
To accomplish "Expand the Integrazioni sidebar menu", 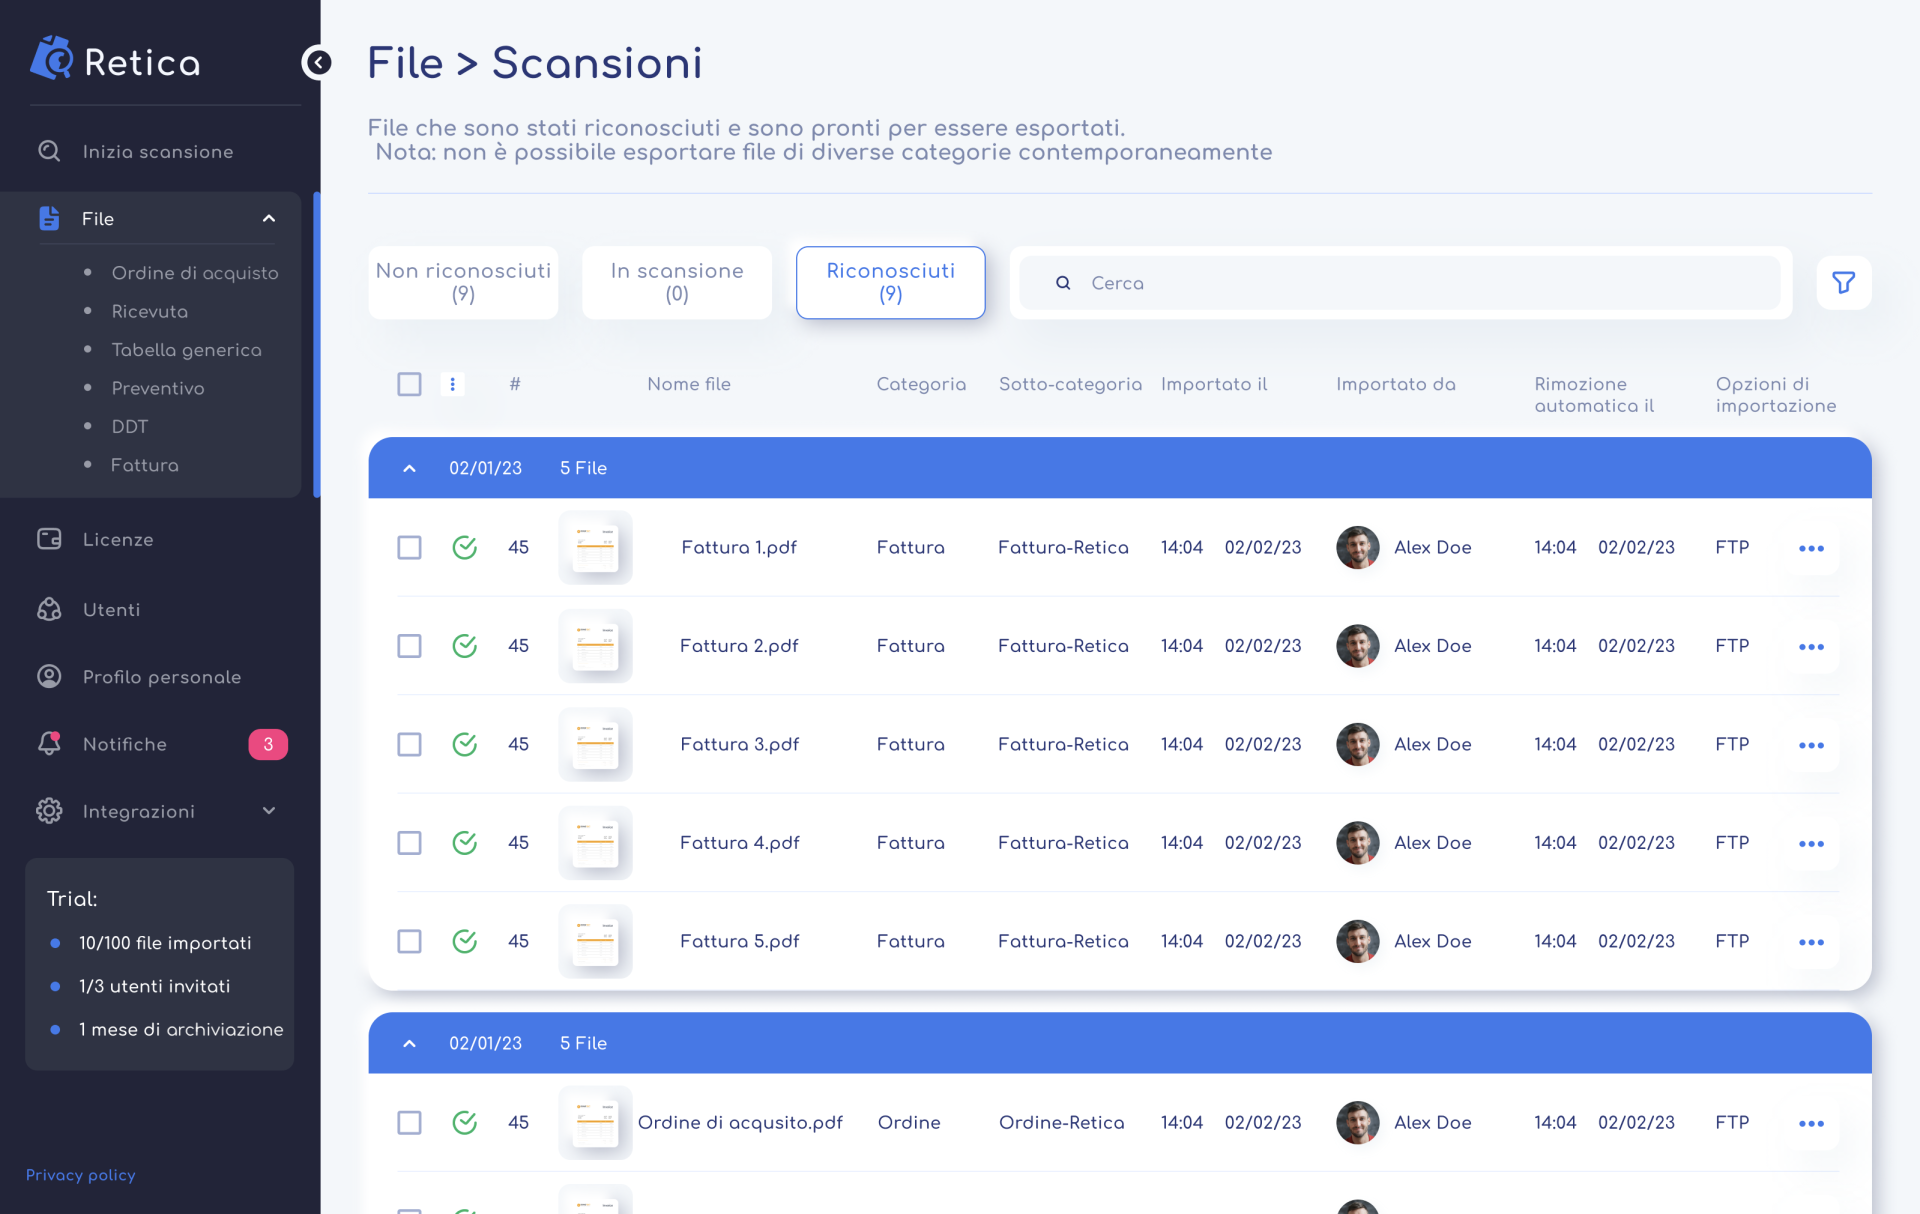I will tap(269, 811).
